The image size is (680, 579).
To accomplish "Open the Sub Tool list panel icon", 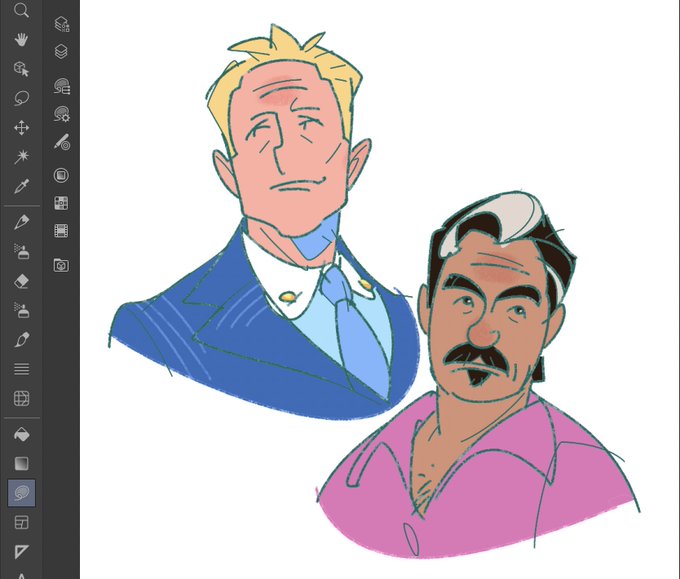I will (62, 86).
